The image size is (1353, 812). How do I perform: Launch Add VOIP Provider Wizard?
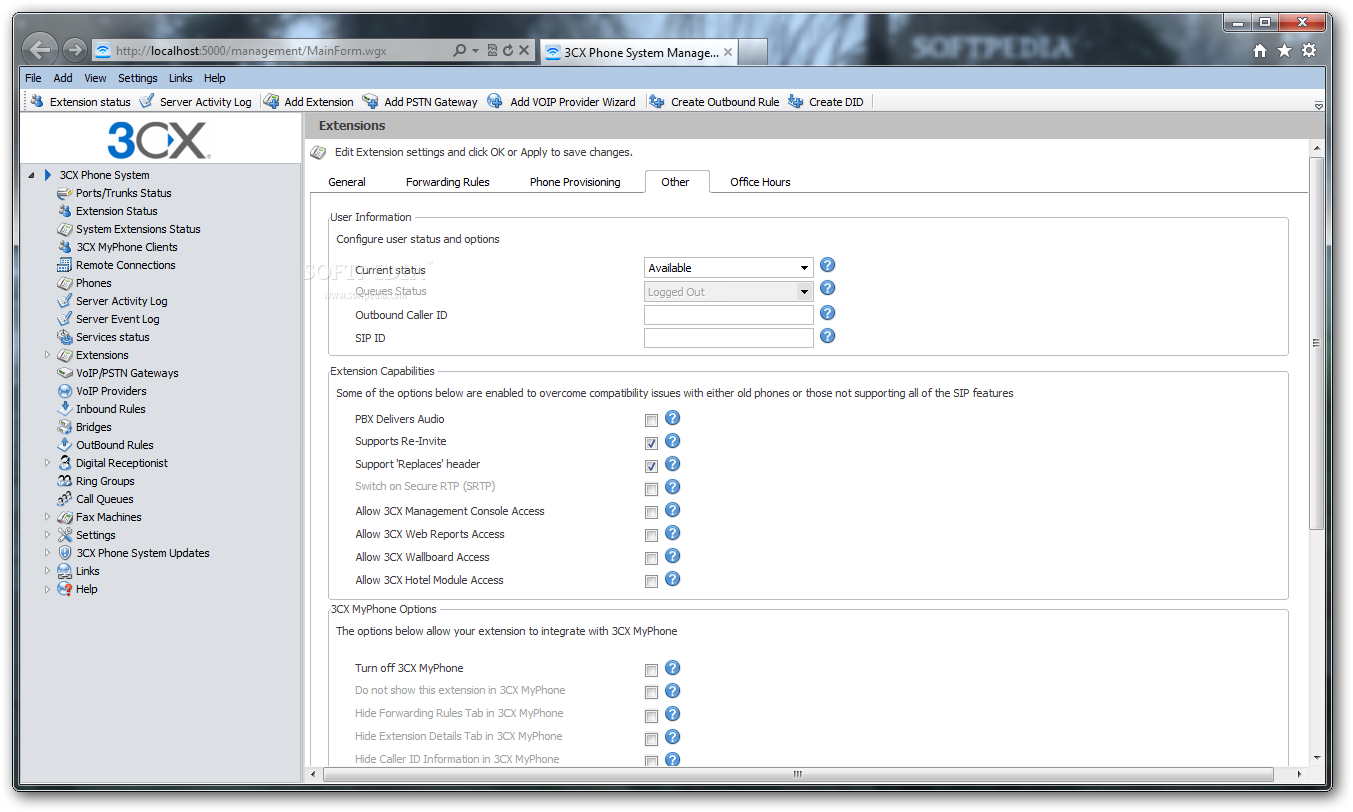coord(561,102)
